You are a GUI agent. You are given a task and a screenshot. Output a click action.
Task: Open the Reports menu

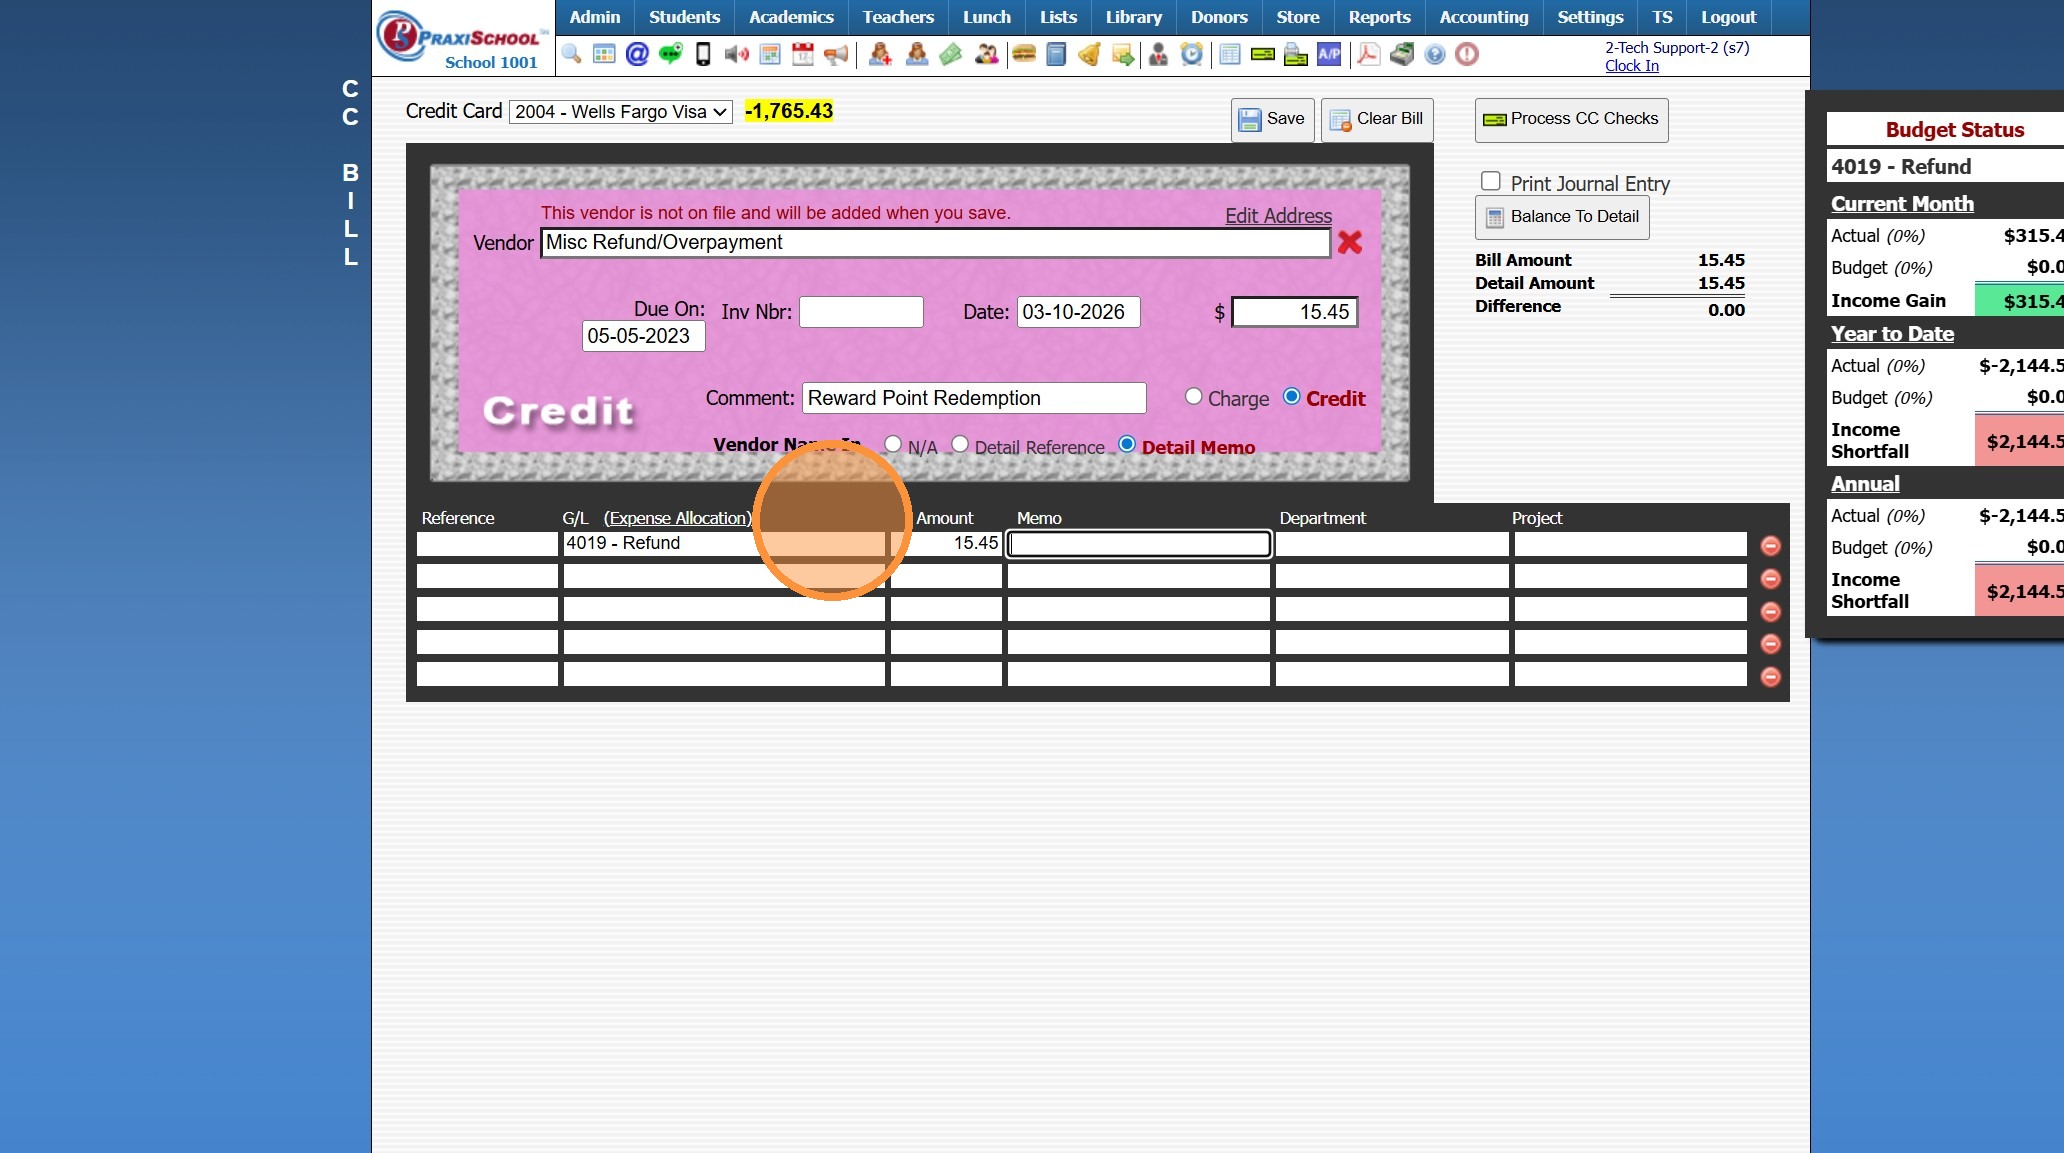[1378, 17]
